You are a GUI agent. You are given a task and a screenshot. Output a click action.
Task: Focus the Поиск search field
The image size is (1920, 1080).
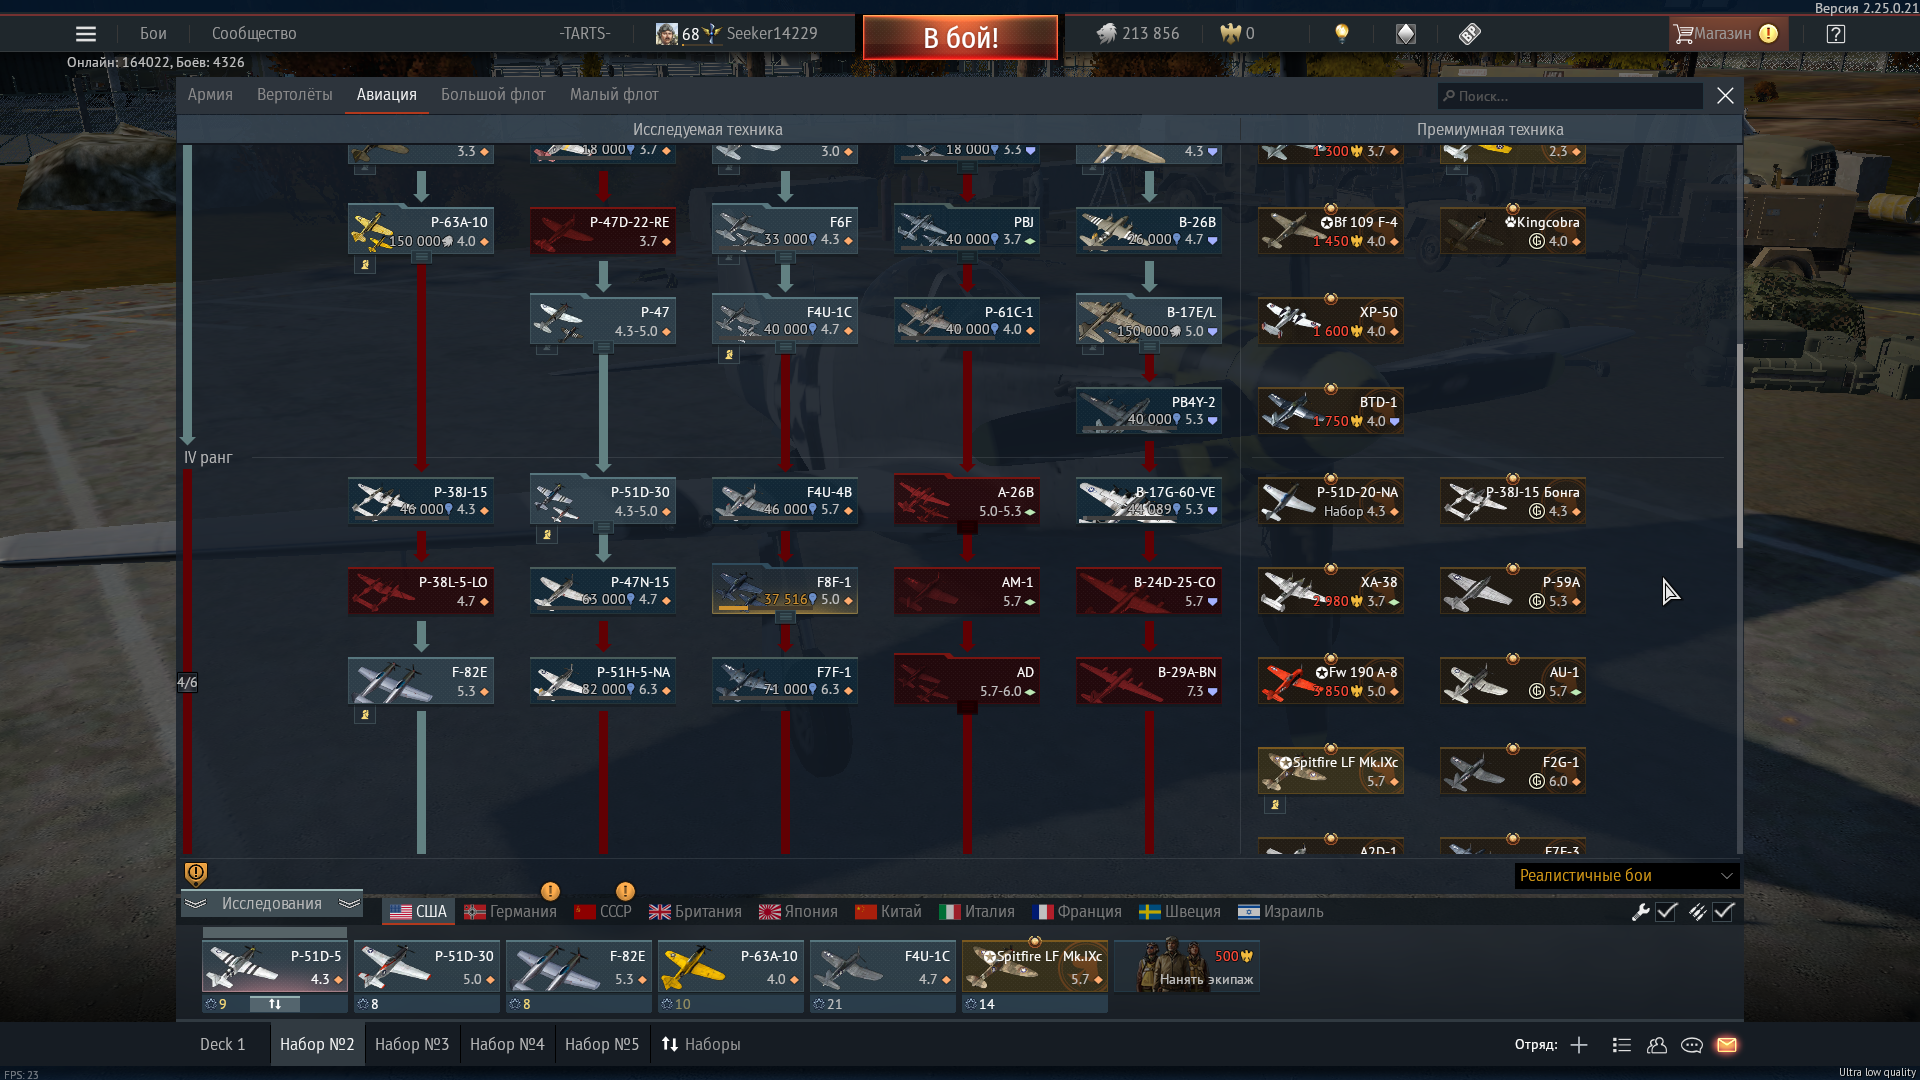click(1571, 96)
